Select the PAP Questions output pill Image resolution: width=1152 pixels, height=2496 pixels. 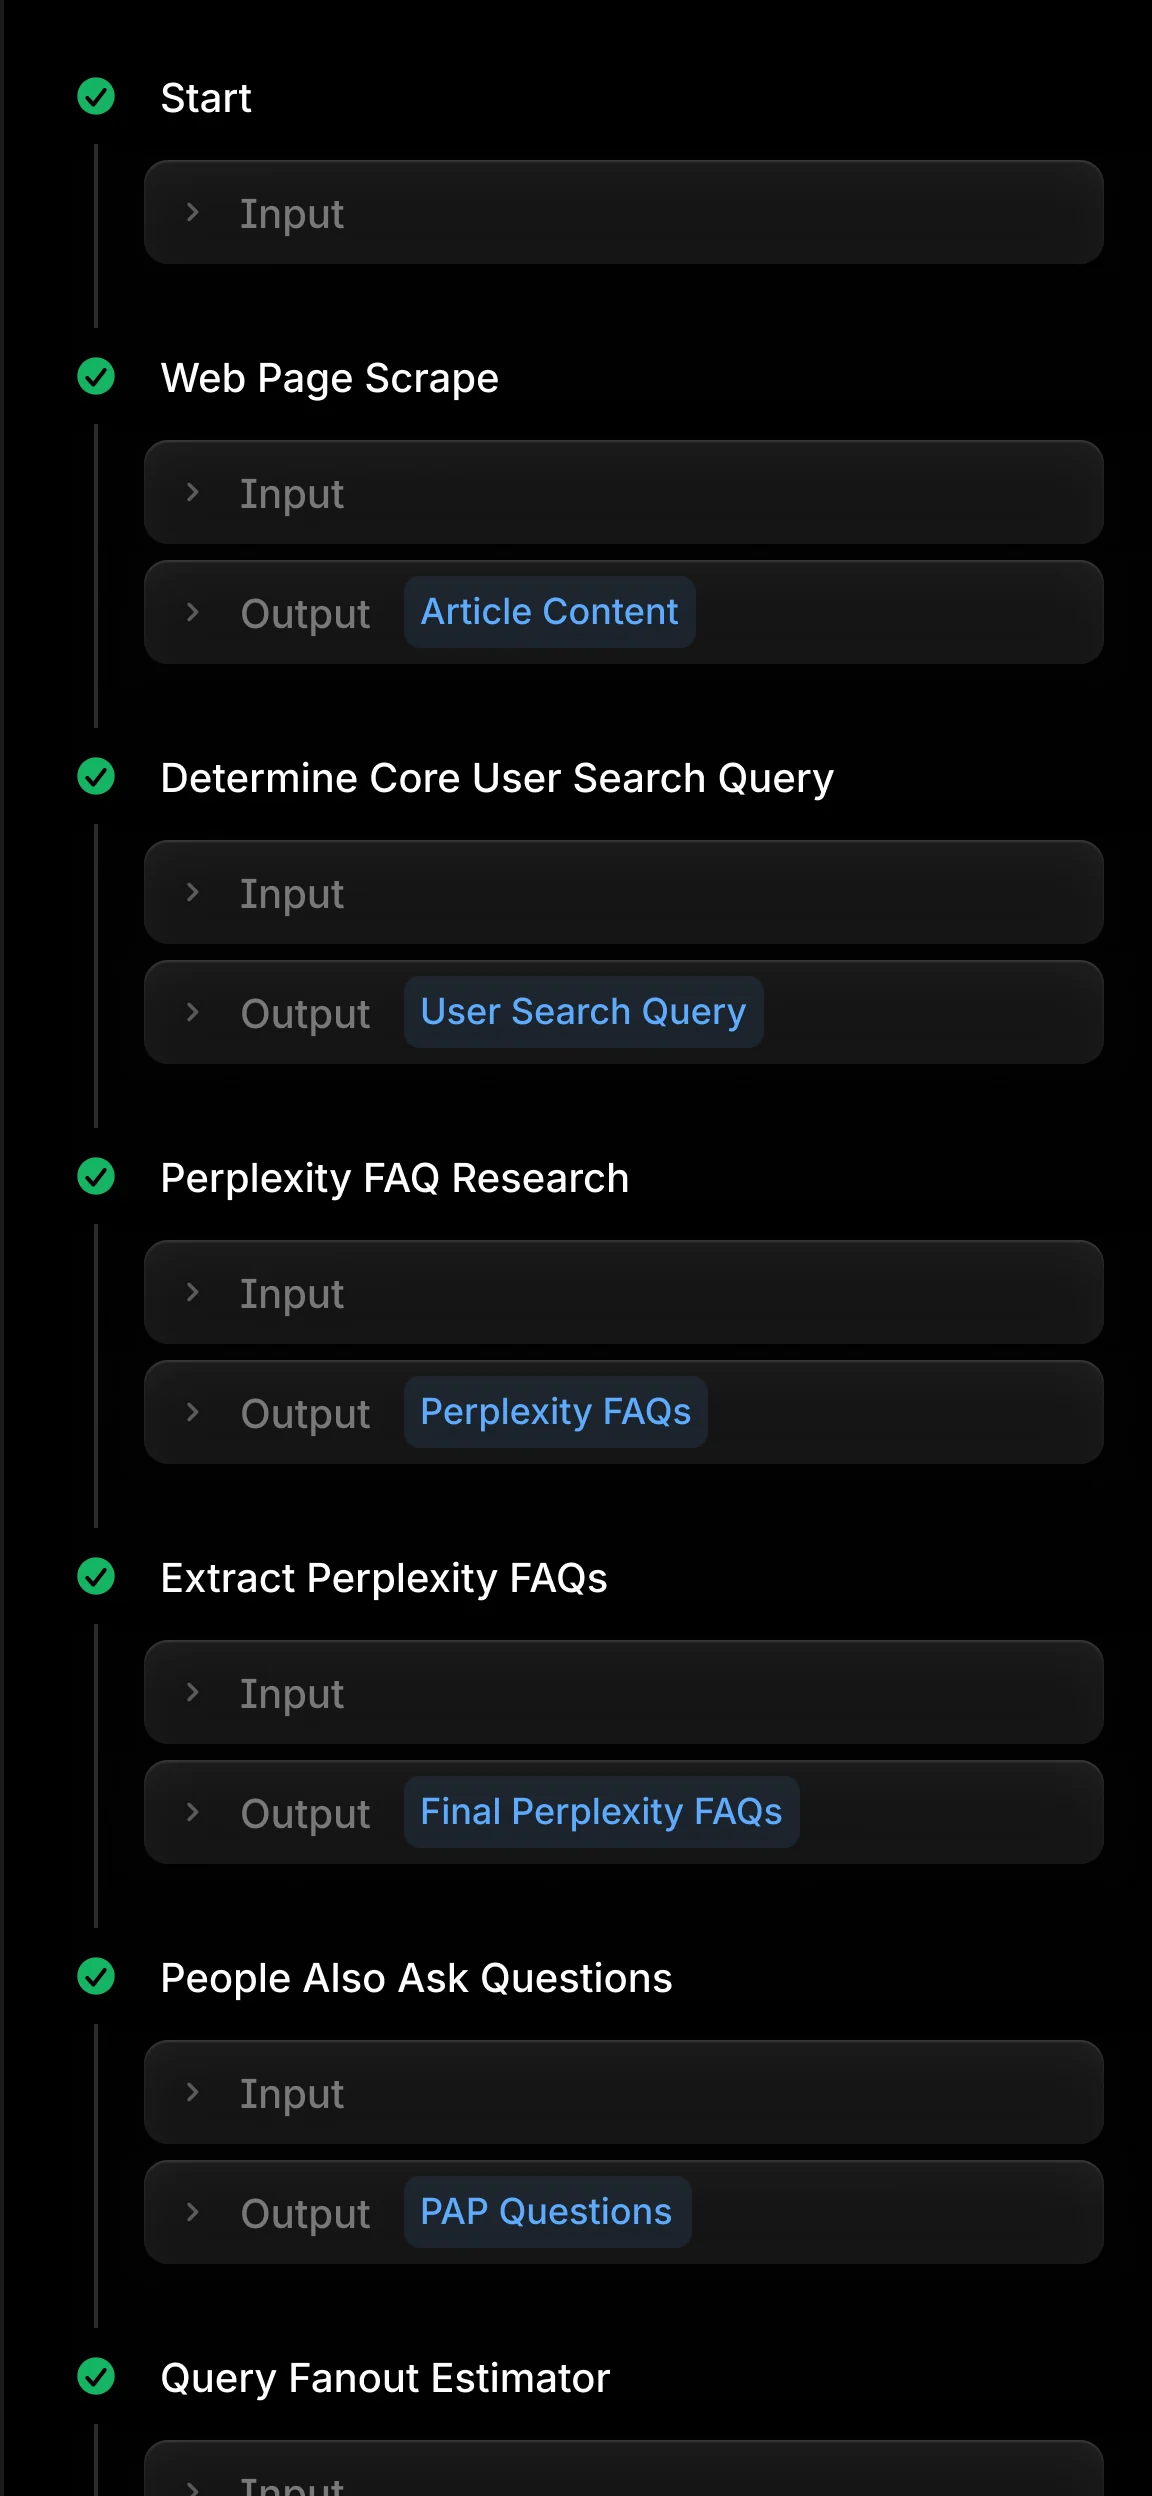tap(546, 2212)
